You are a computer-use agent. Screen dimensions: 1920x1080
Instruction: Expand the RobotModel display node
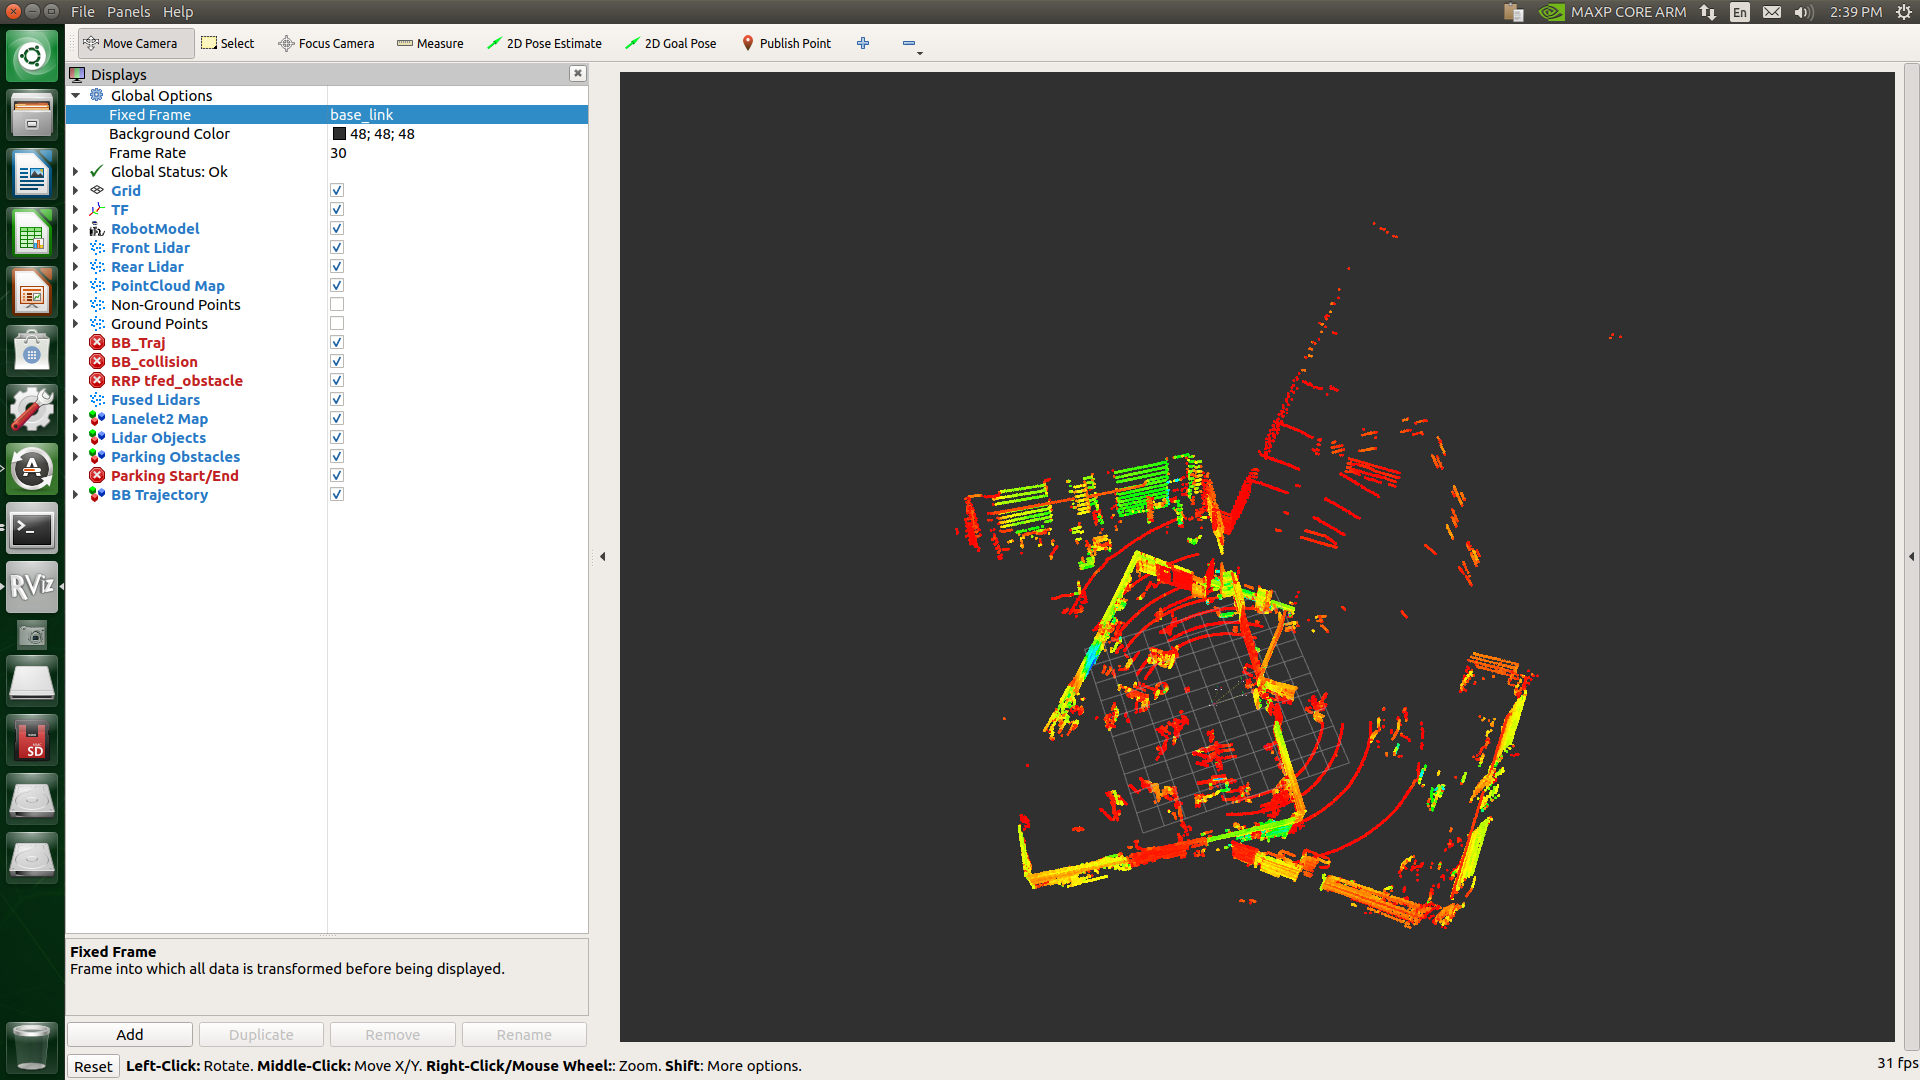pos(75,228)
